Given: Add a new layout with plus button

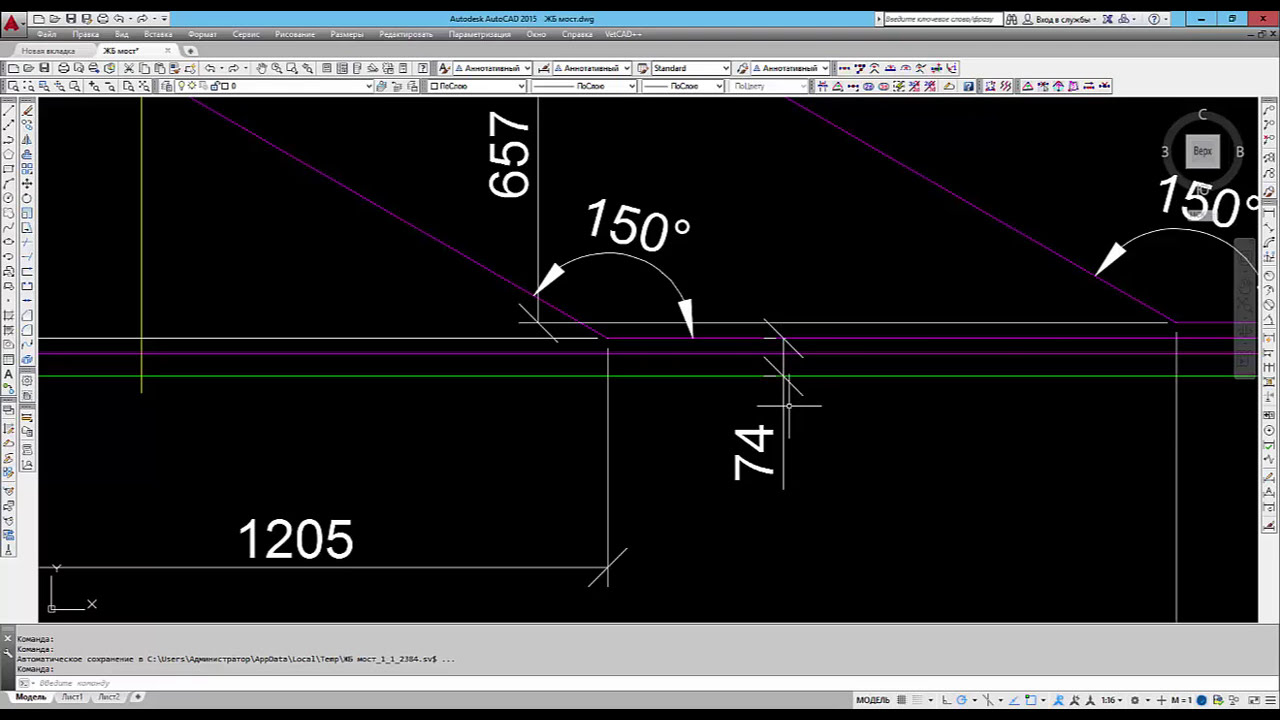Looking at the screenshot, I should click(x=138, y=697).
